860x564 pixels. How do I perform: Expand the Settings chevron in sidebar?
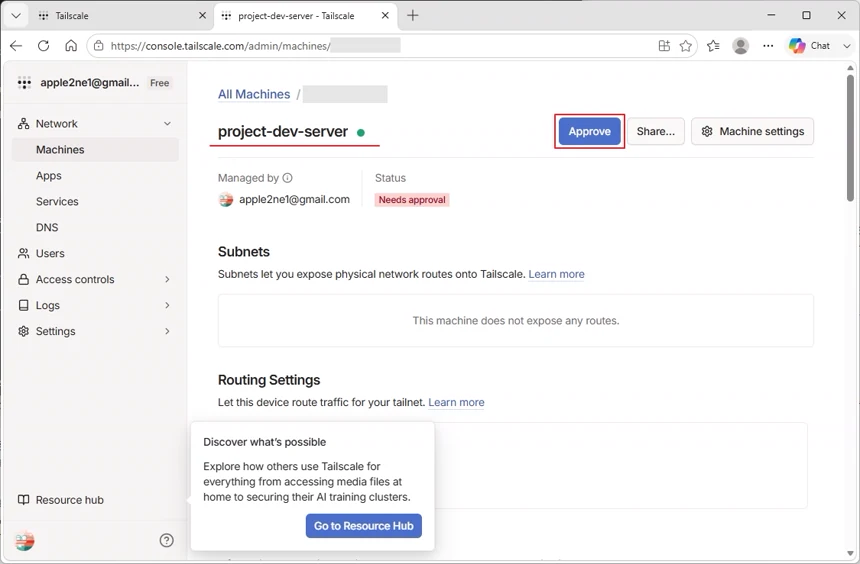[167, 331]
